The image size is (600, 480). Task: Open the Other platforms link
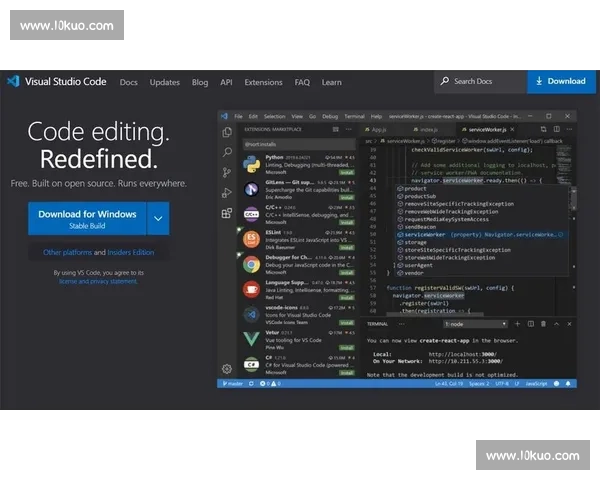[67, 252]
